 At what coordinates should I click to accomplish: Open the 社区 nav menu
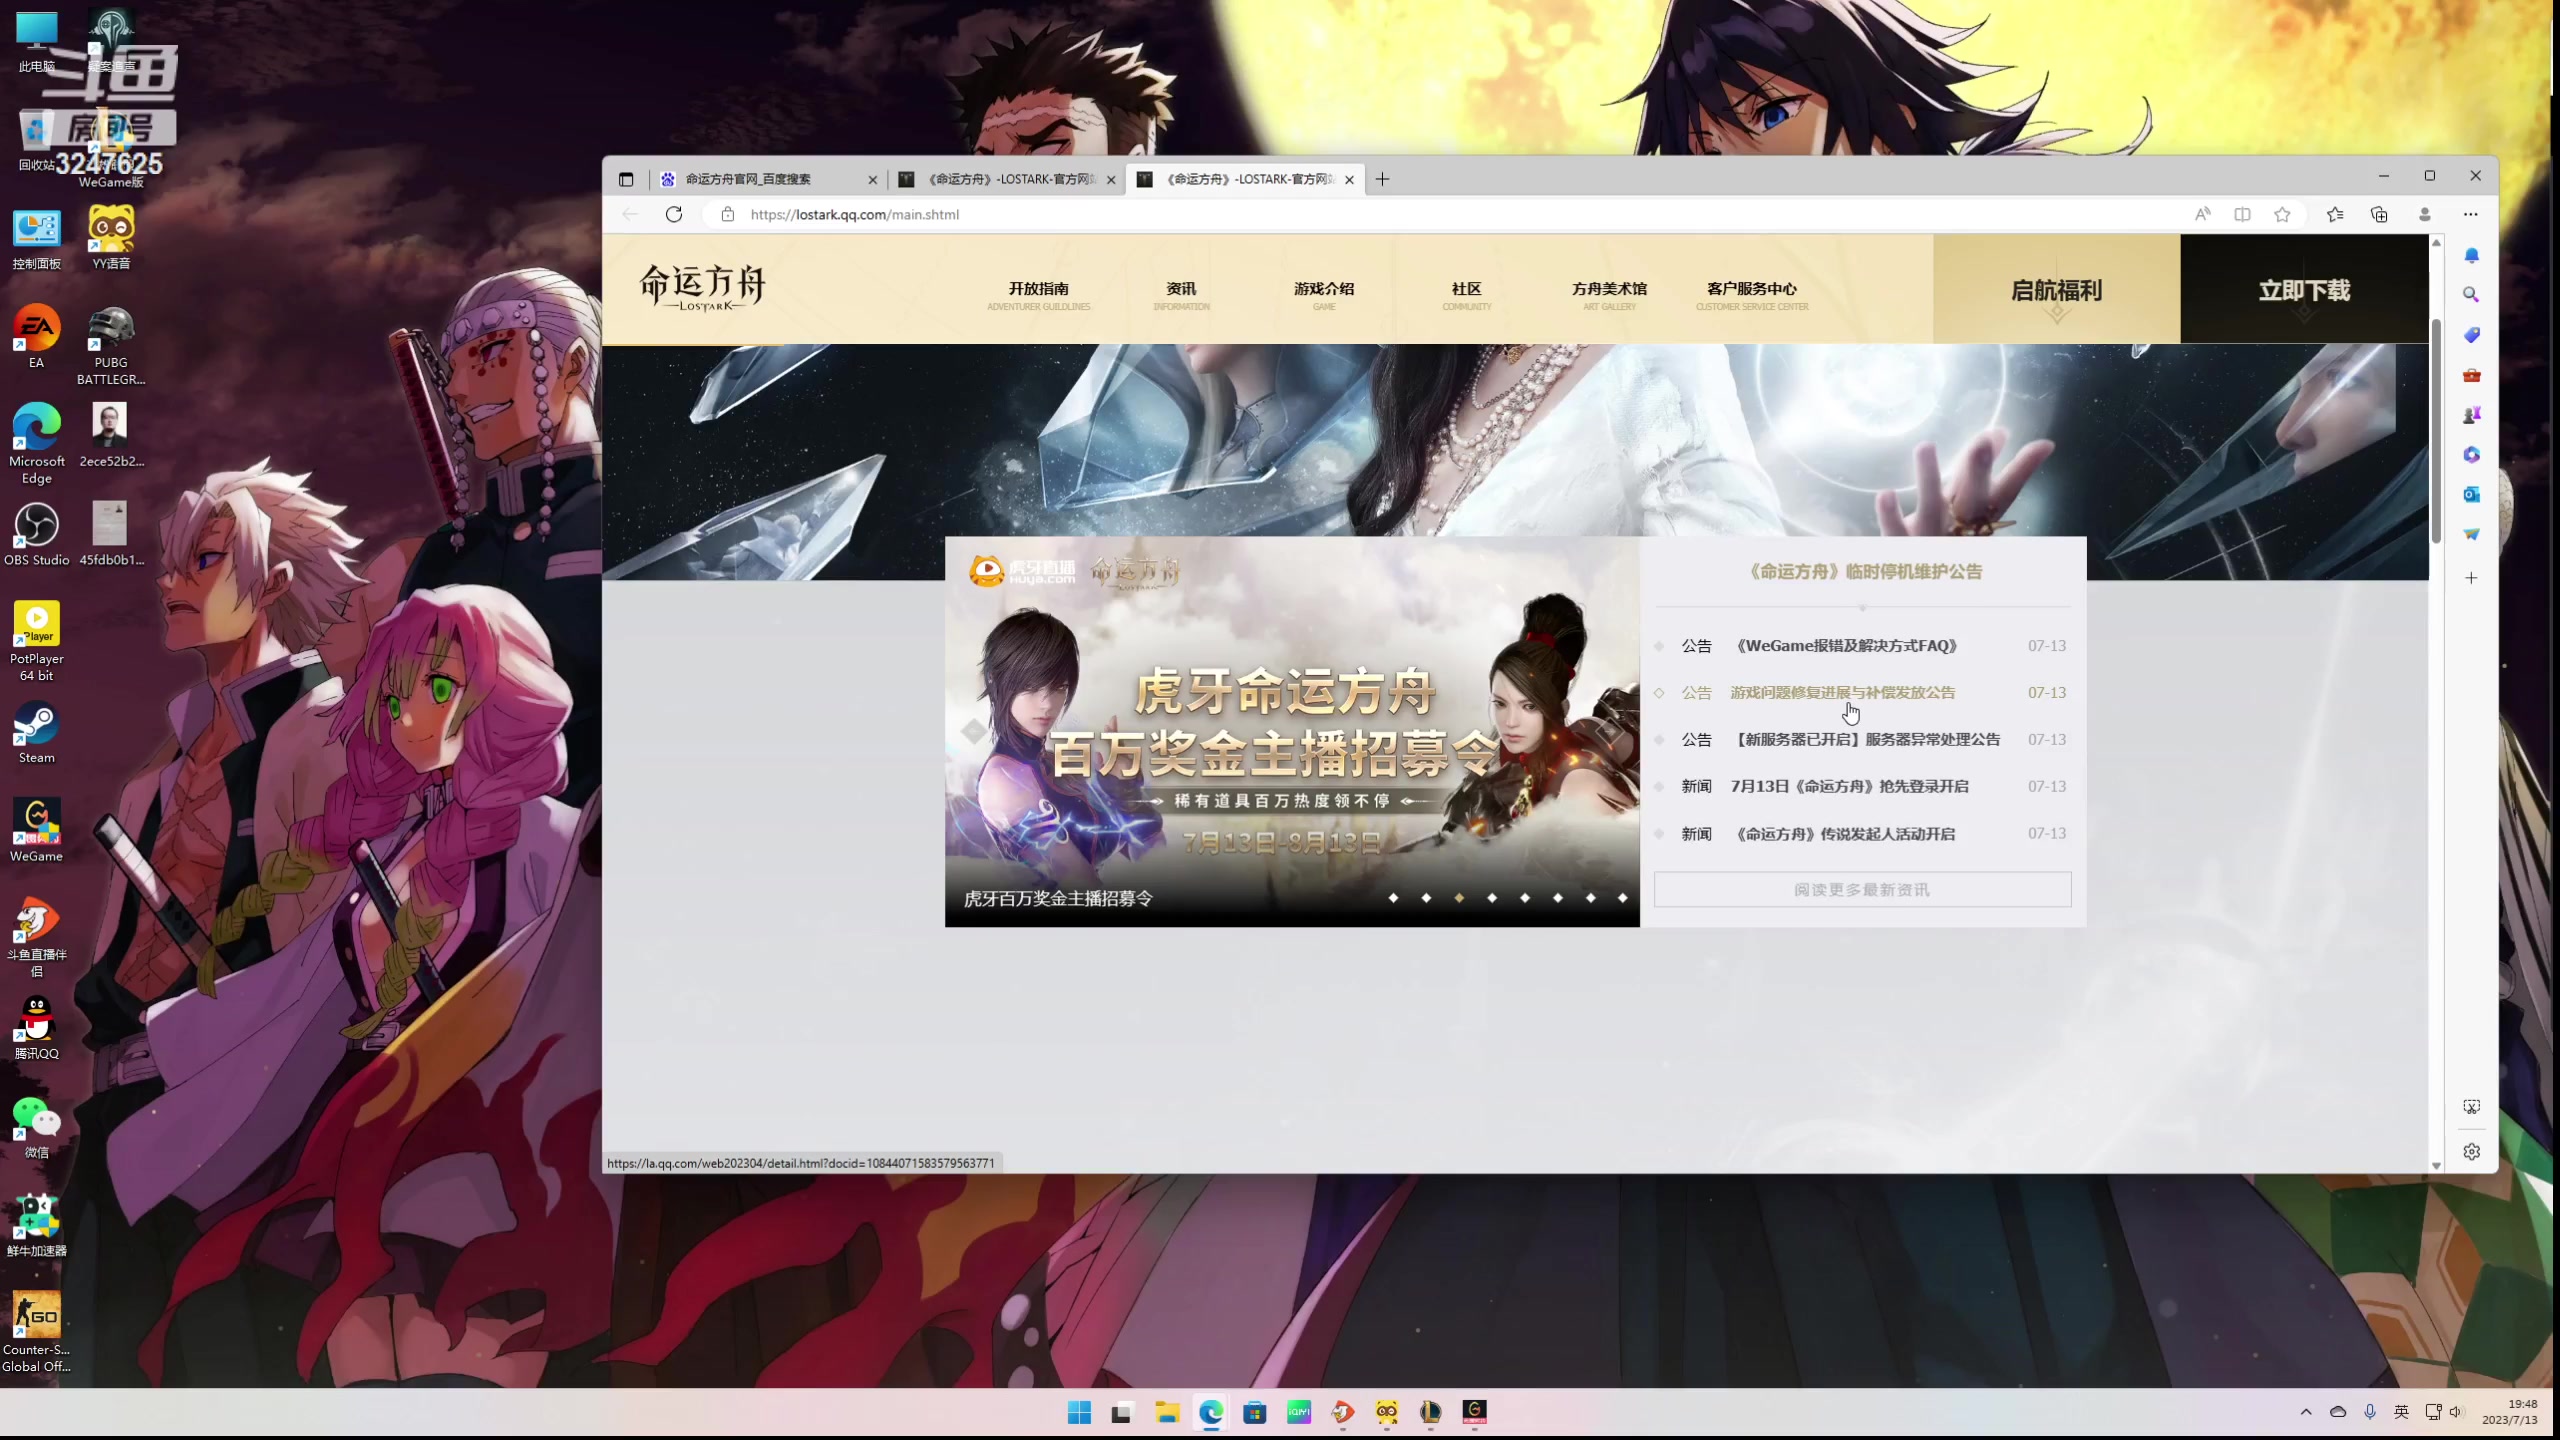click(x=1466, y=295)
